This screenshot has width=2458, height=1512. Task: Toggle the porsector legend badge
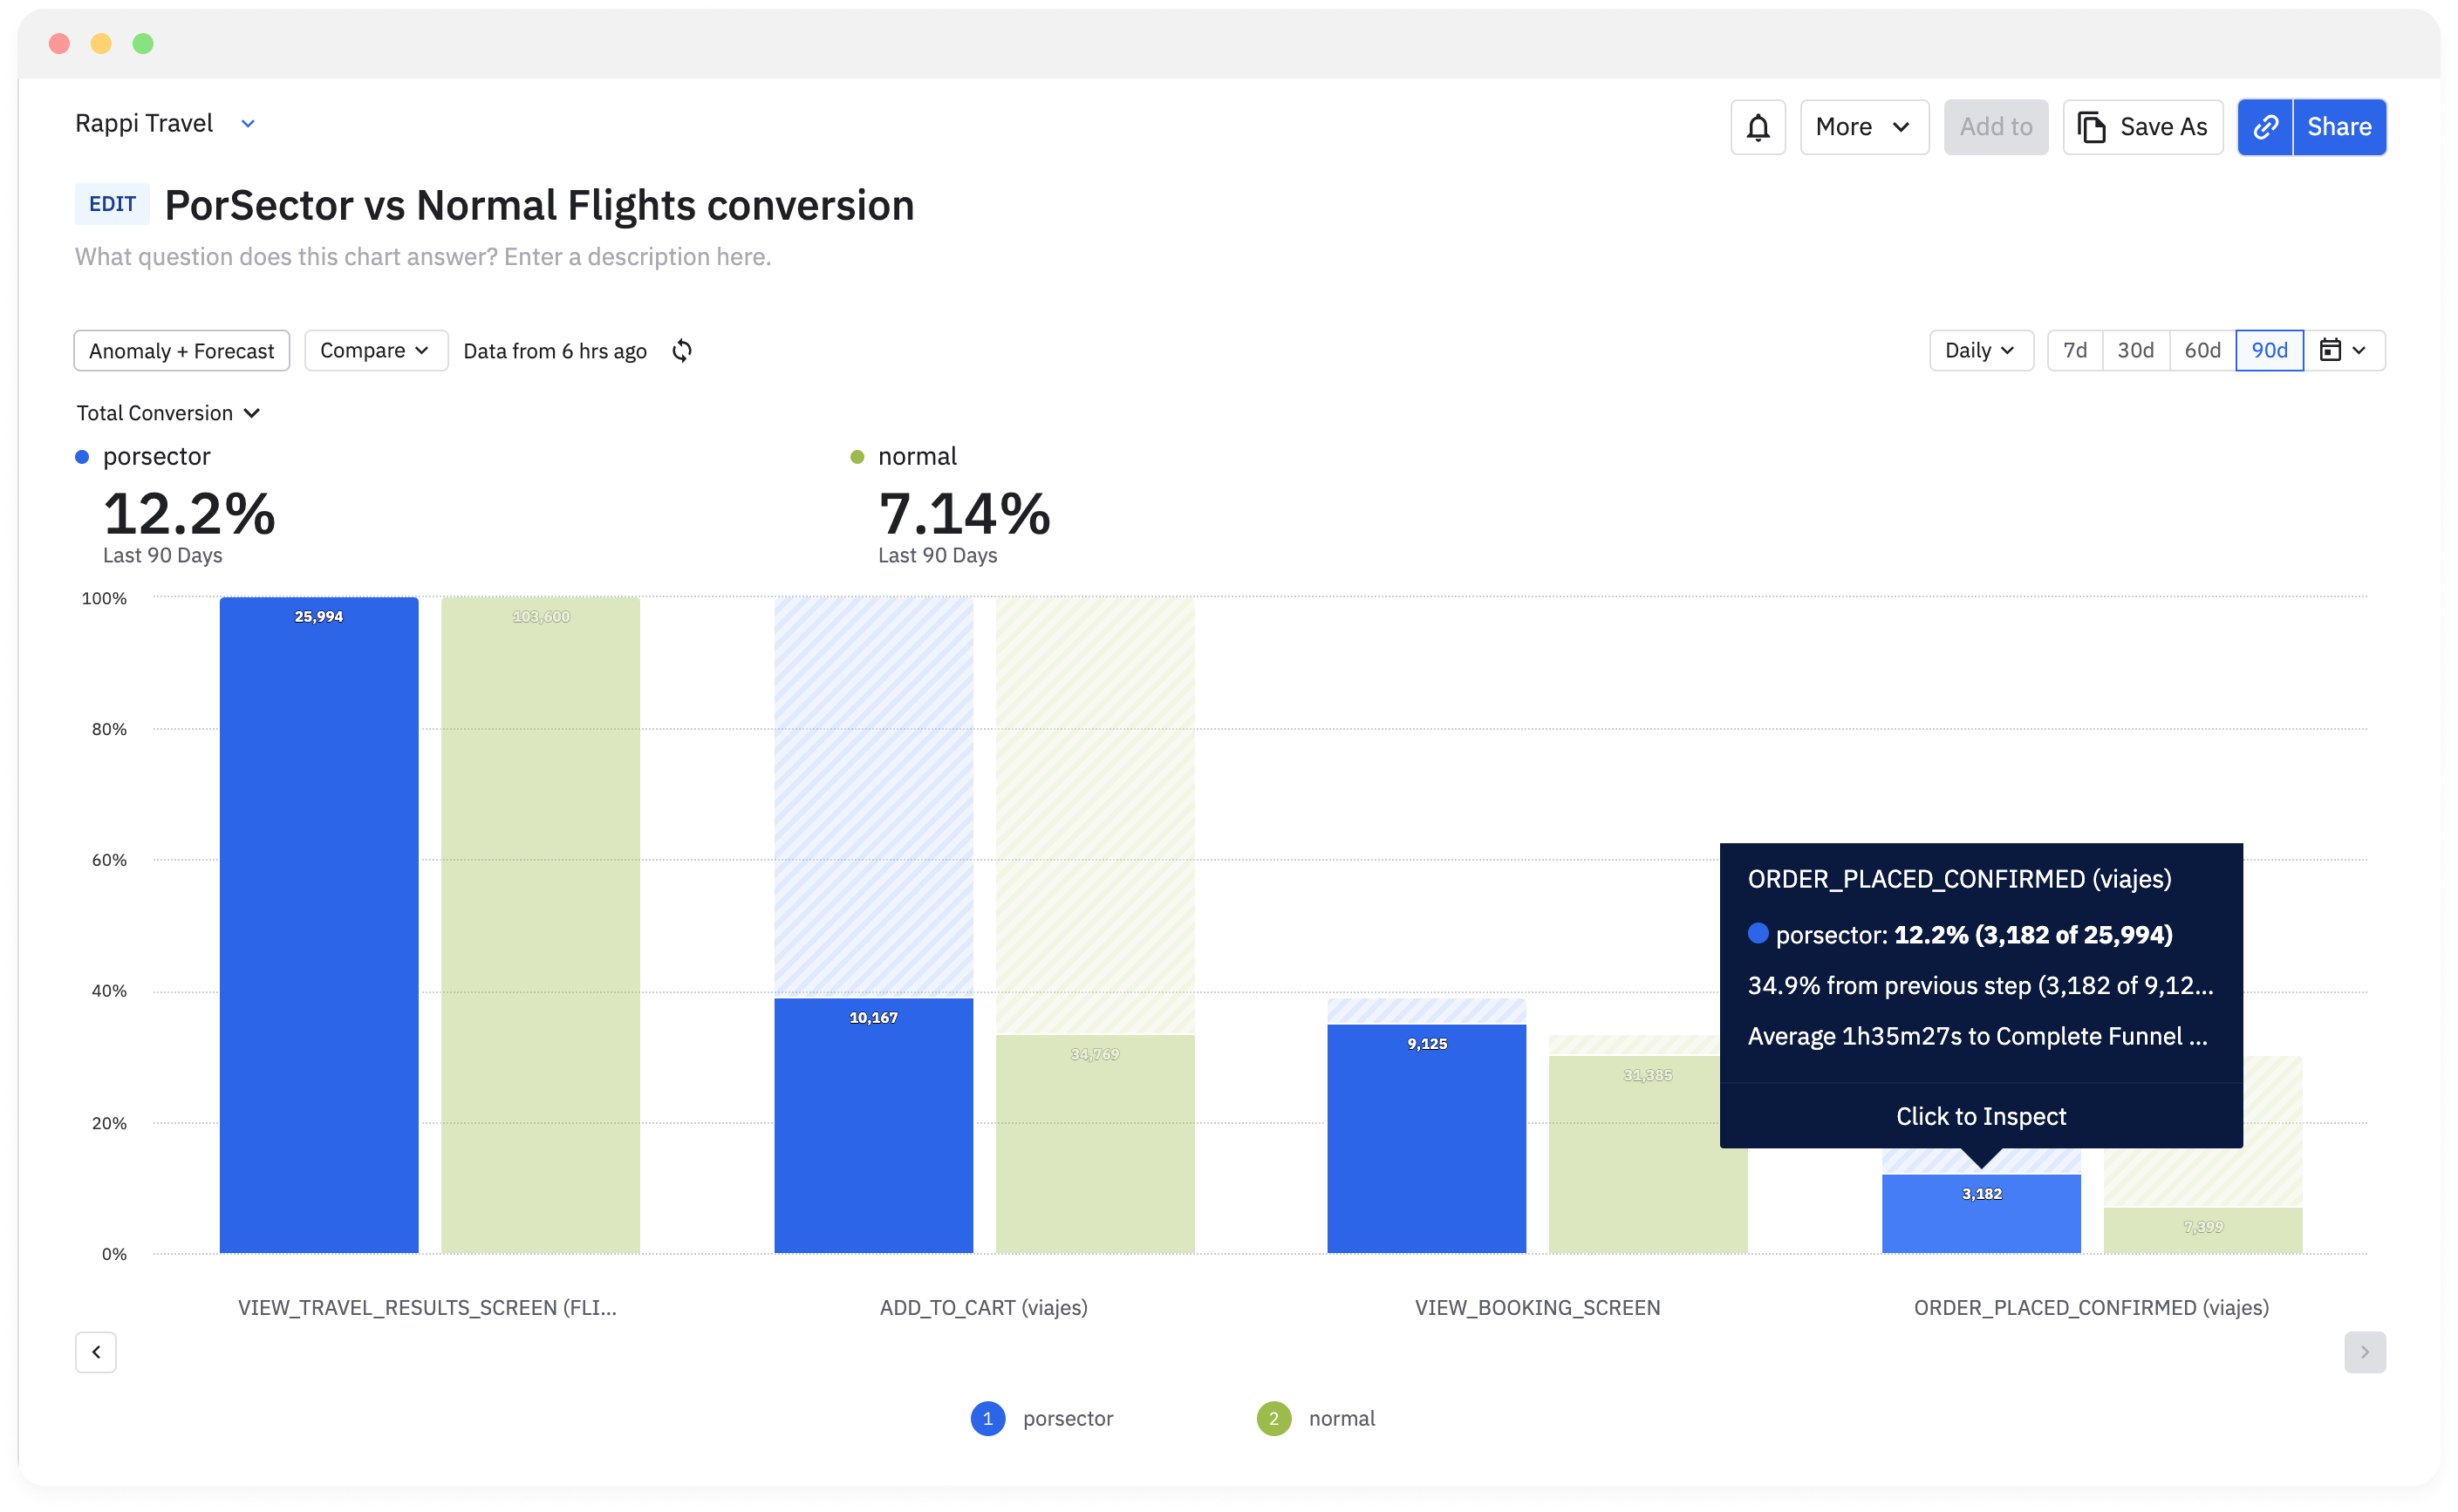coord(987,1418)
